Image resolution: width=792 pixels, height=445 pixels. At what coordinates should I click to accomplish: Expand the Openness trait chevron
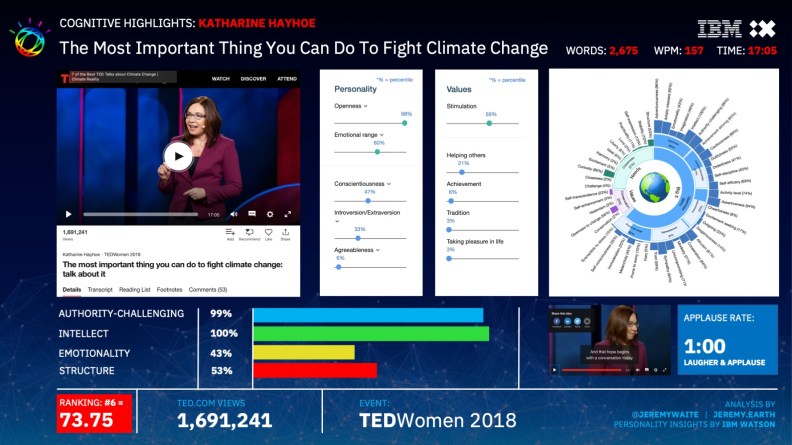(366, 105)
